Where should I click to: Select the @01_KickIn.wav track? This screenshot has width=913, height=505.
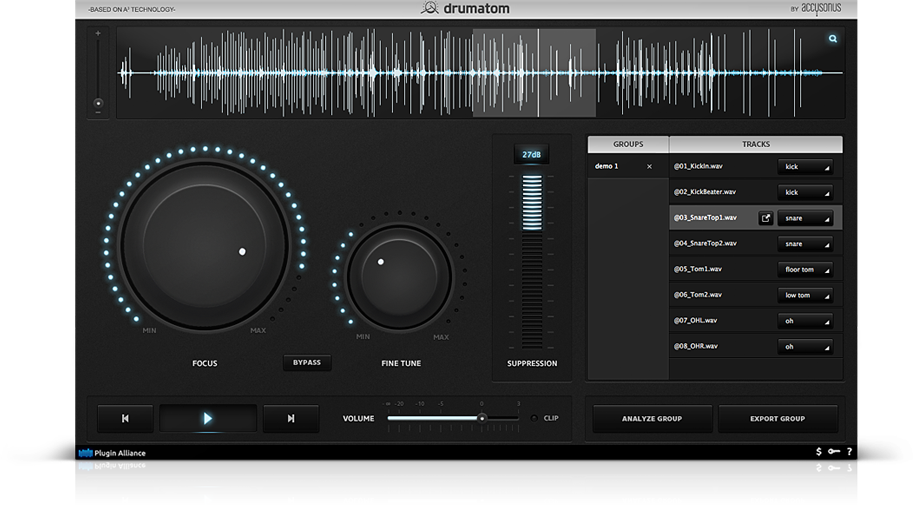[x=698, y=166]
